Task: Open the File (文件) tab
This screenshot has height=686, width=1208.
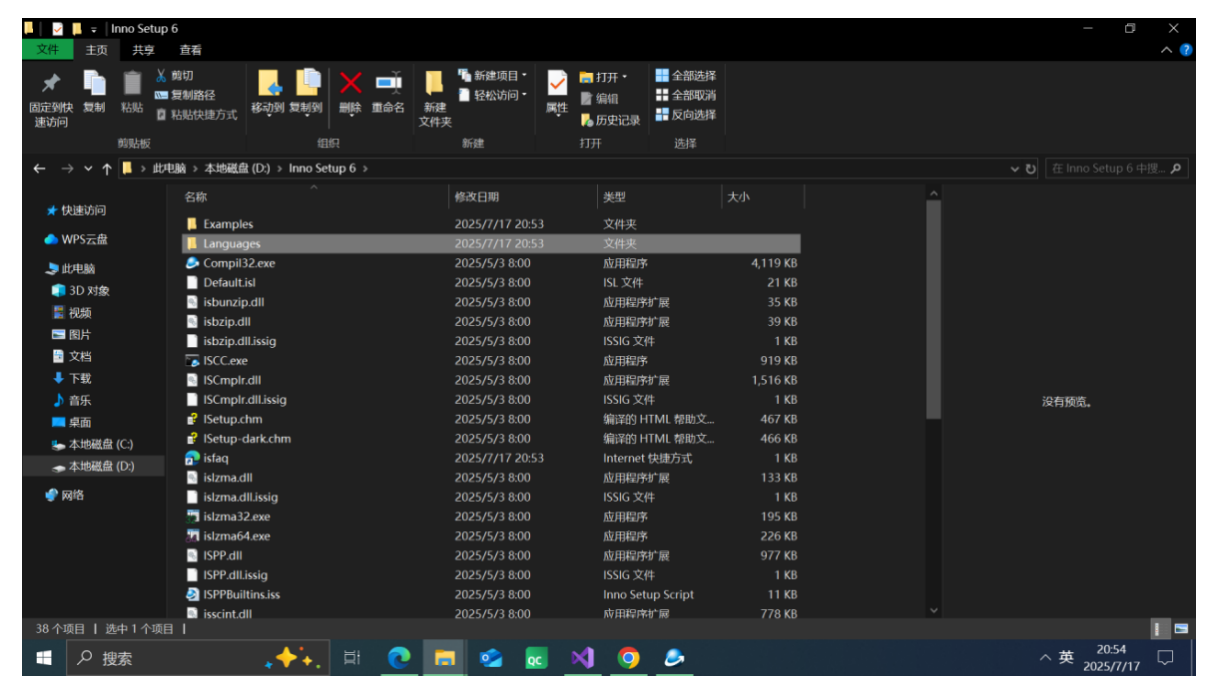Action: (x=48, y=50)
